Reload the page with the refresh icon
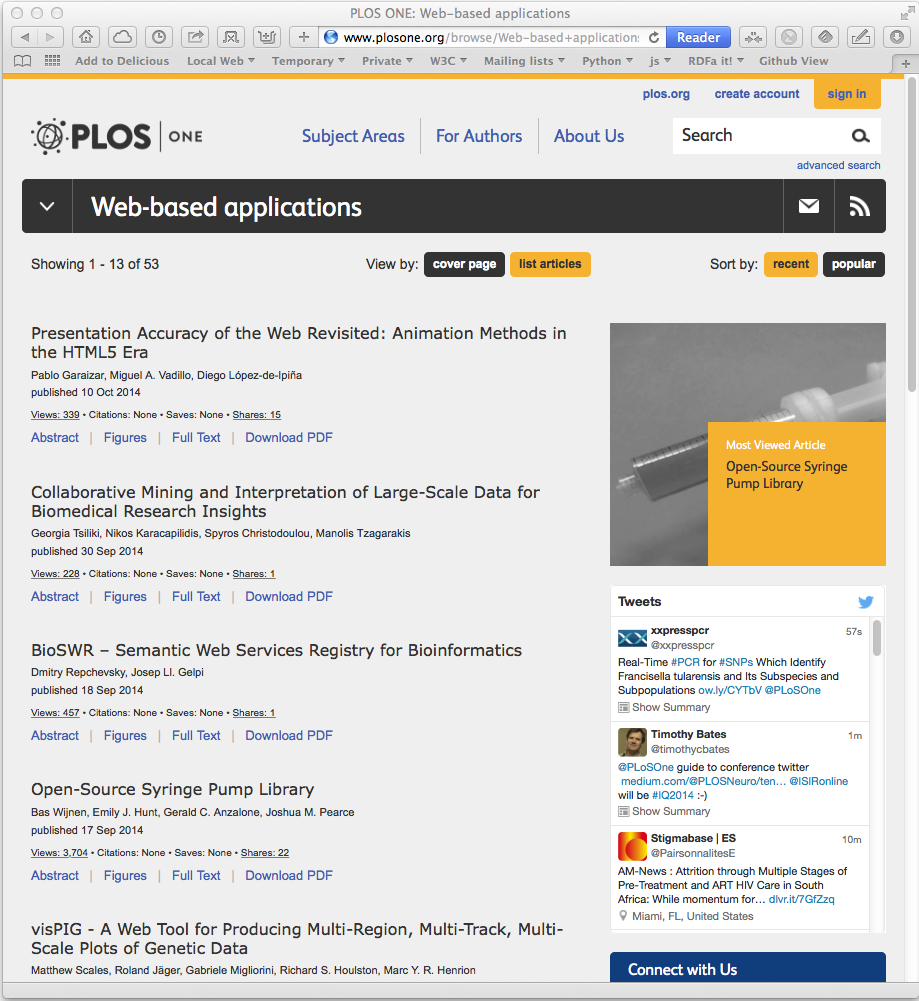 coord(654,38)
